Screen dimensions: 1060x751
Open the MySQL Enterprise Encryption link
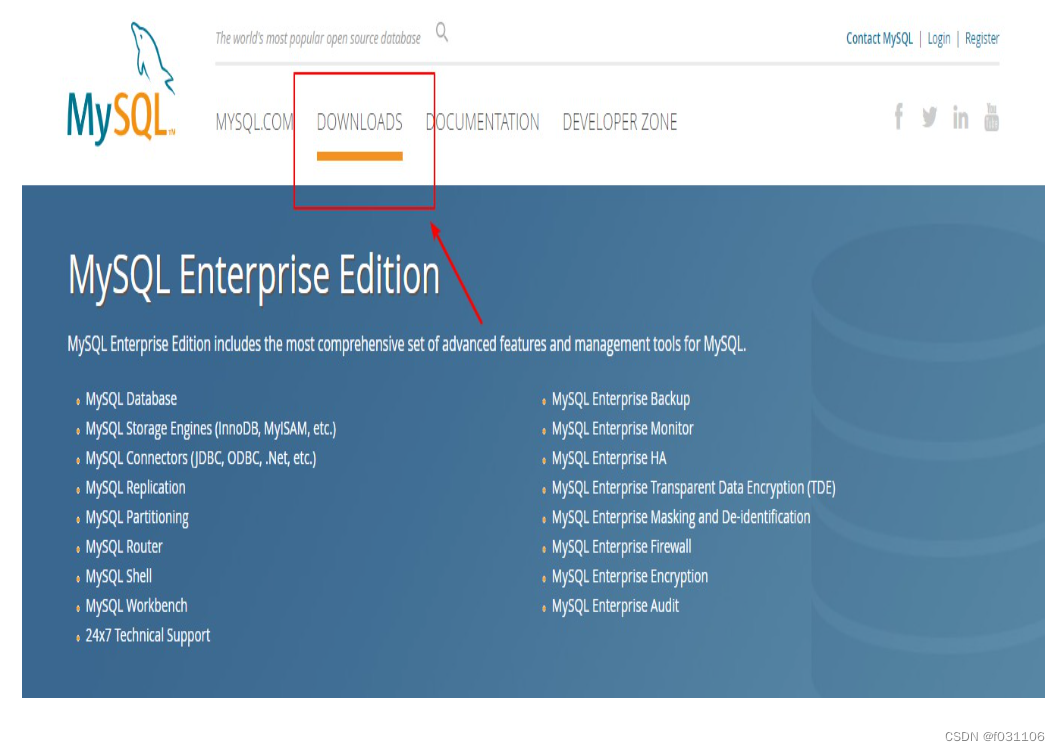[630, 577]
